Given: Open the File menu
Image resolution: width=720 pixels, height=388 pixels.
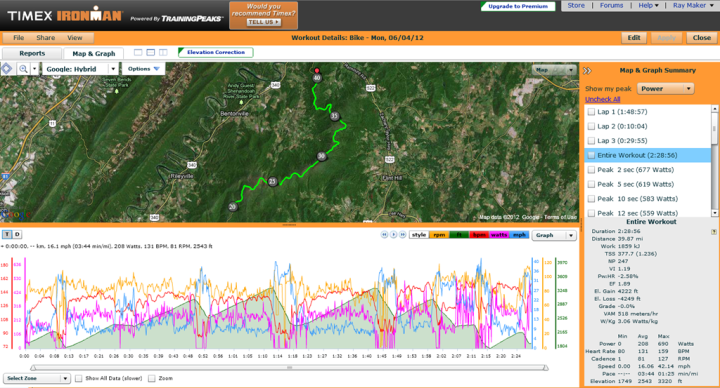Looking at the screenshot, I should click(18, 38).
